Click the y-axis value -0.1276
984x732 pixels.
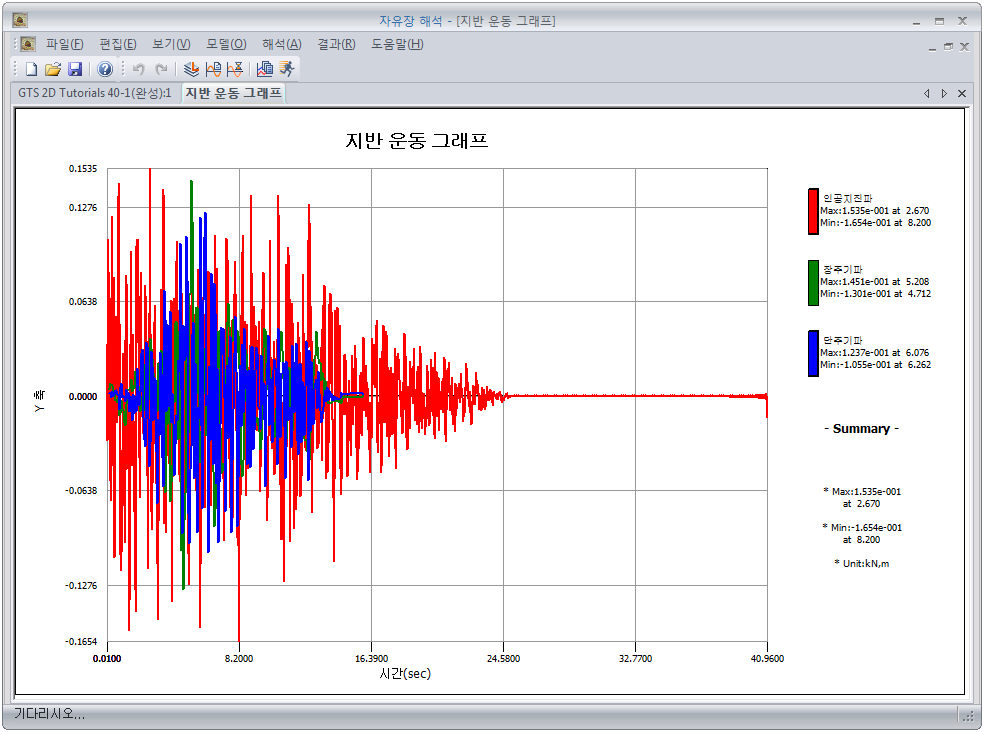pyautogui.click(x=82, y=586)
